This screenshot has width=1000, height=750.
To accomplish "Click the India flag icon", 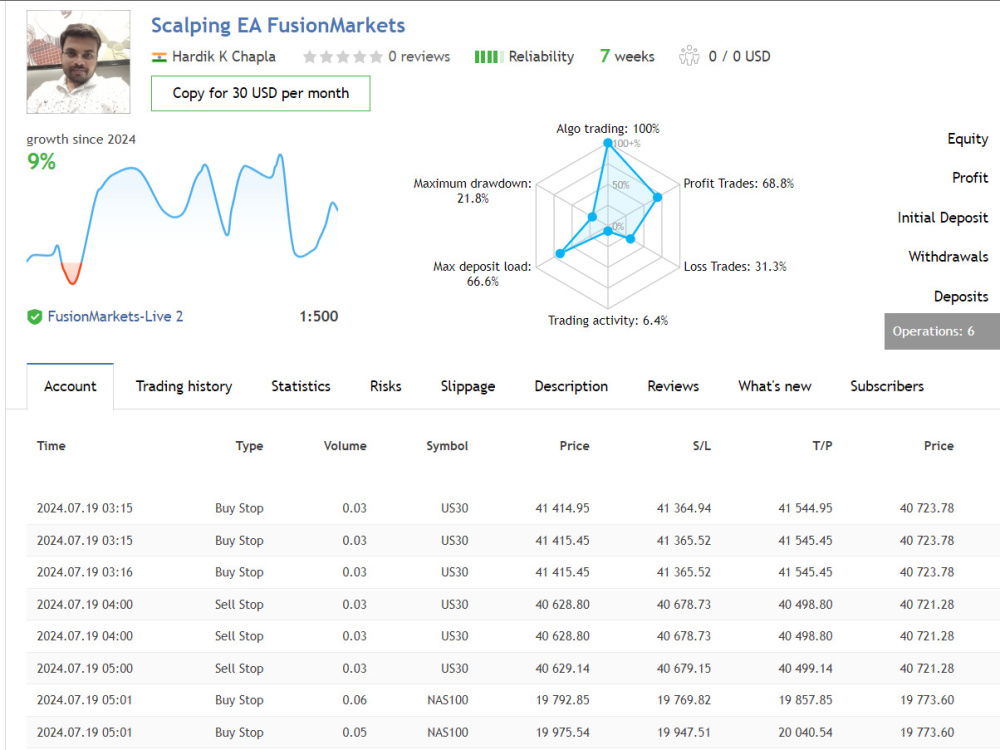I will (159, 57).
